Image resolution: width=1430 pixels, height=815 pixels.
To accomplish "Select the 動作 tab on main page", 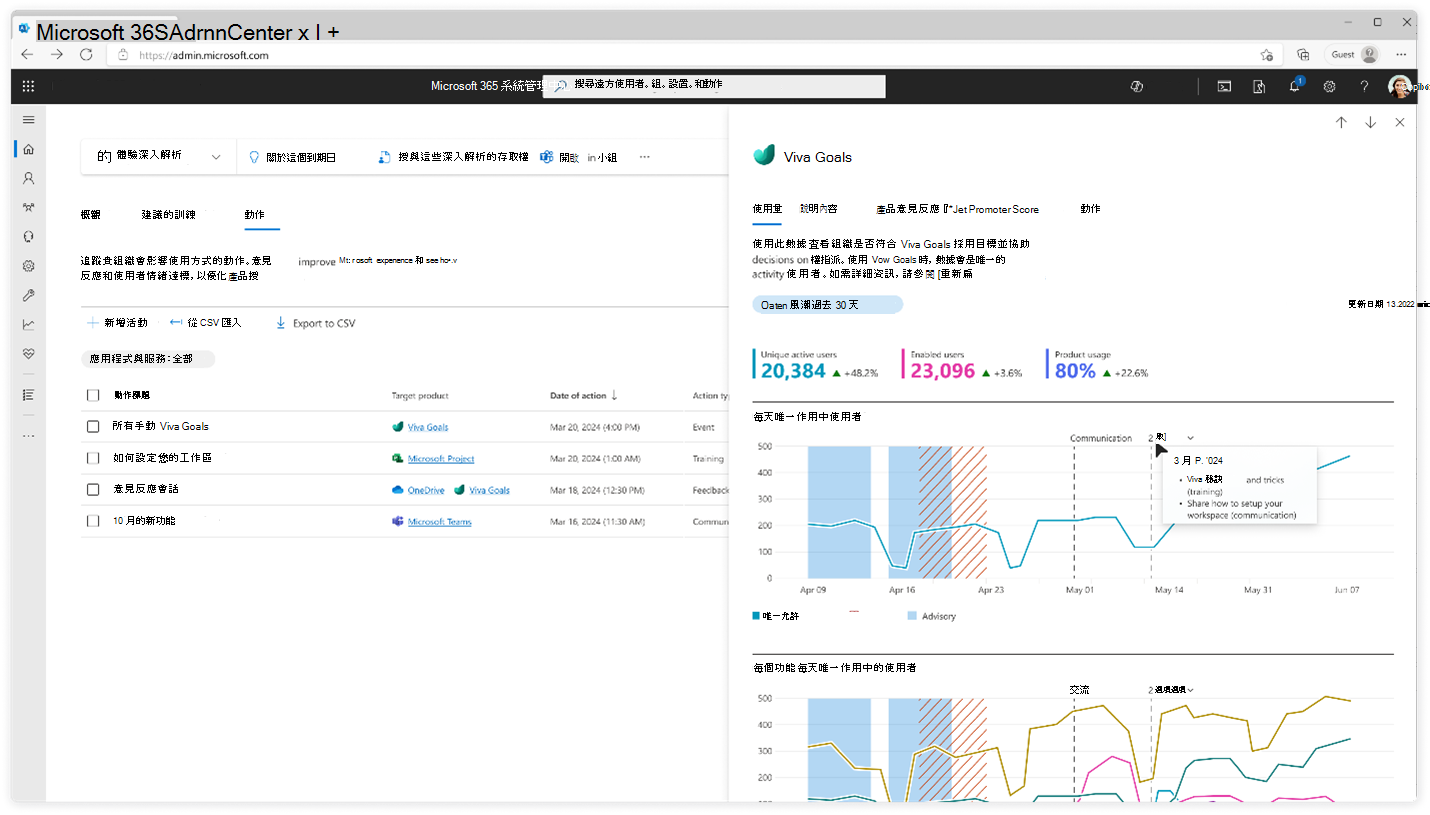I will coord(255,214).
